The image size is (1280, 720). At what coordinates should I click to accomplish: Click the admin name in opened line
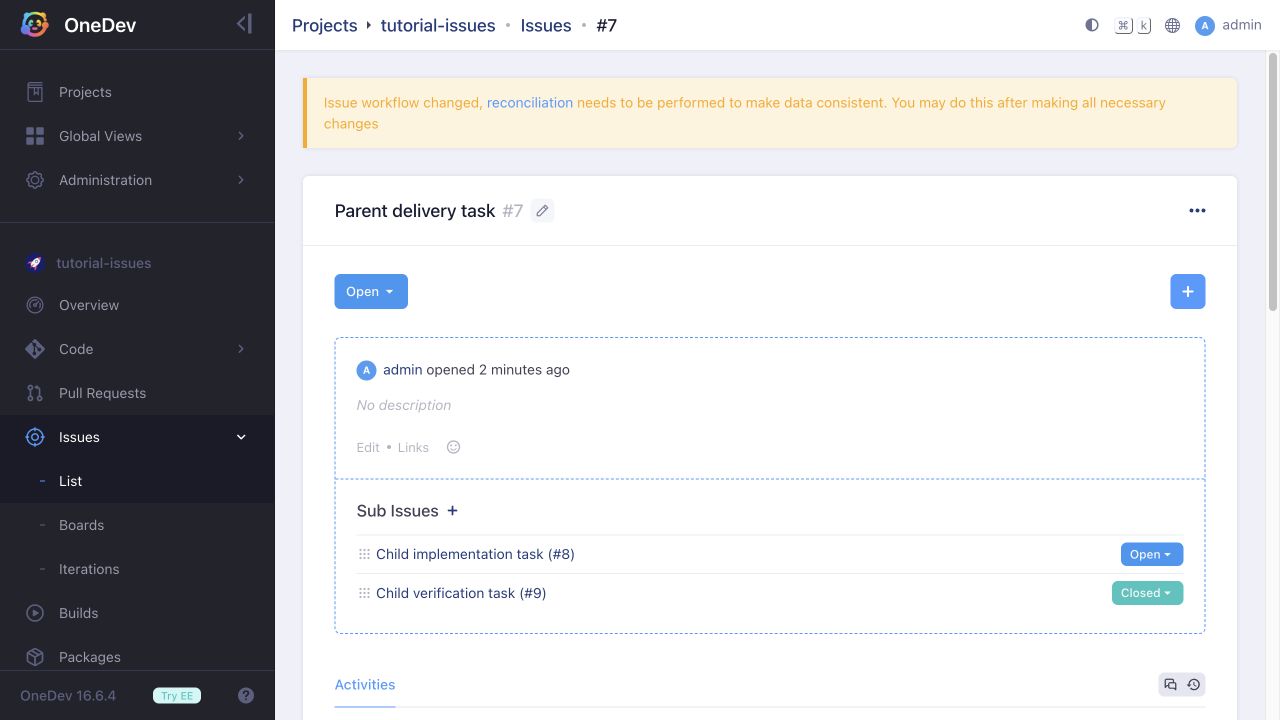click(x=403, y=370)
